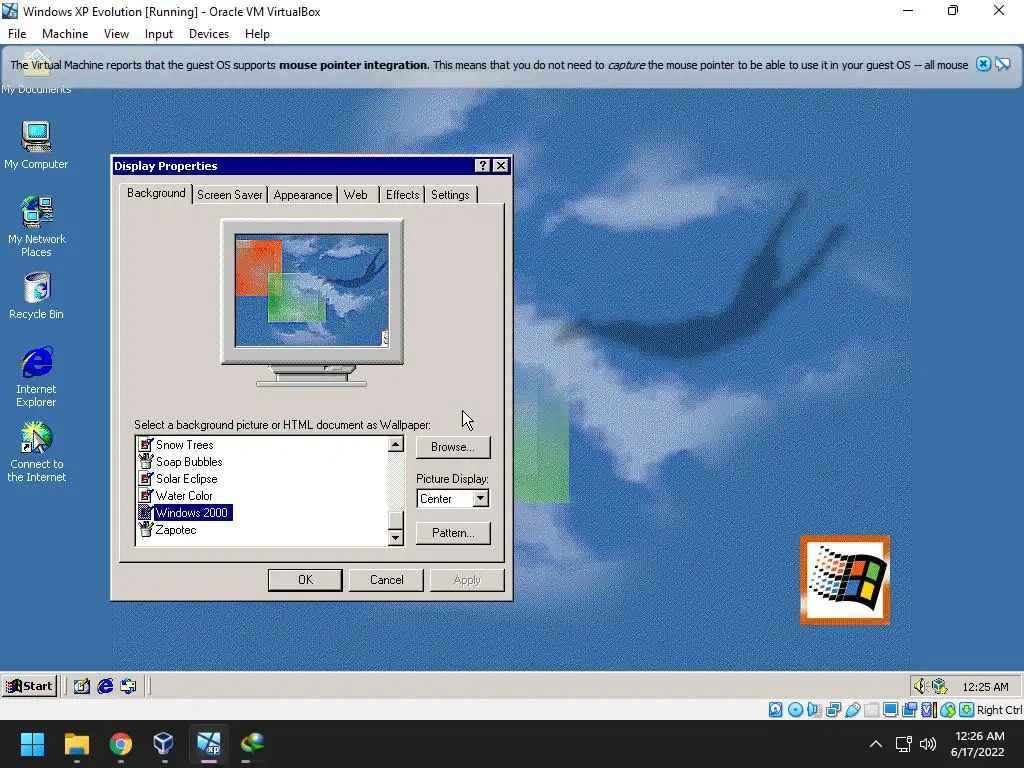Confirm with the OK button
This screenshot has width=1024, height=768.
coord(305,580)
